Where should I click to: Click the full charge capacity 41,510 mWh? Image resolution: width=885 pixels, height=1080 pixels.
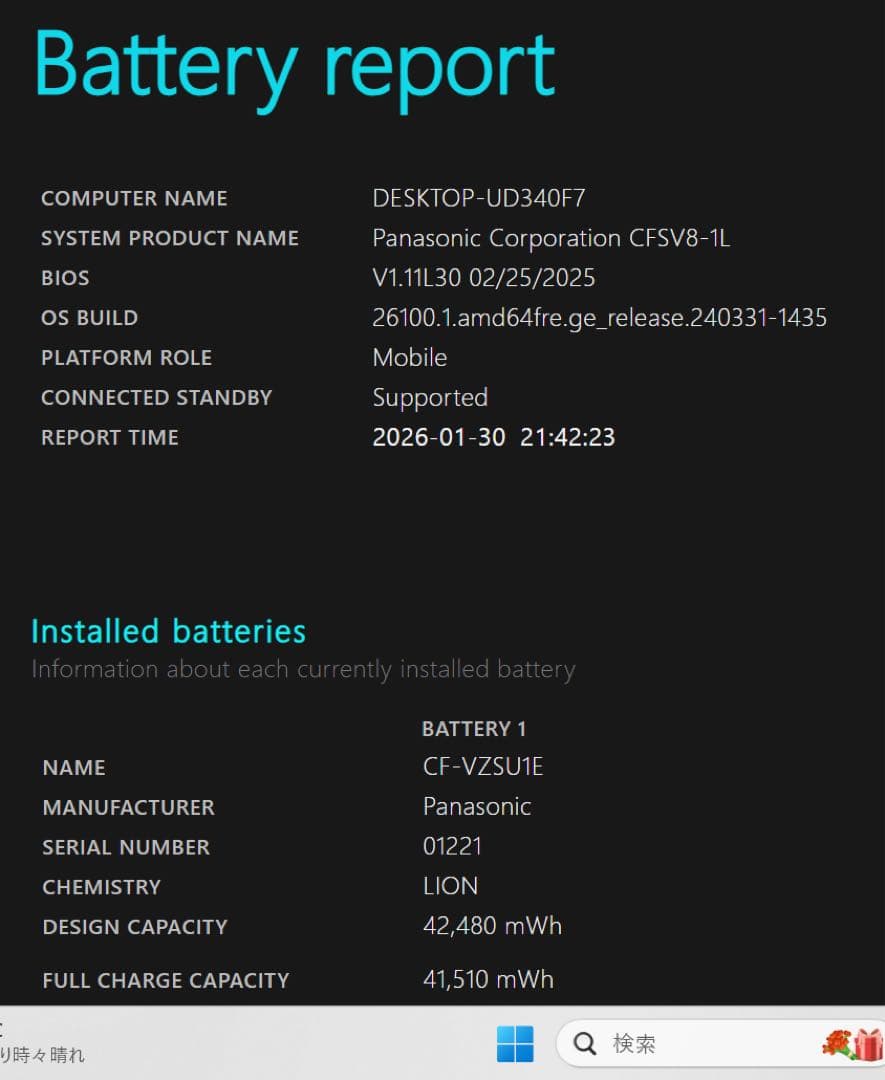click(x=488, y=979)
